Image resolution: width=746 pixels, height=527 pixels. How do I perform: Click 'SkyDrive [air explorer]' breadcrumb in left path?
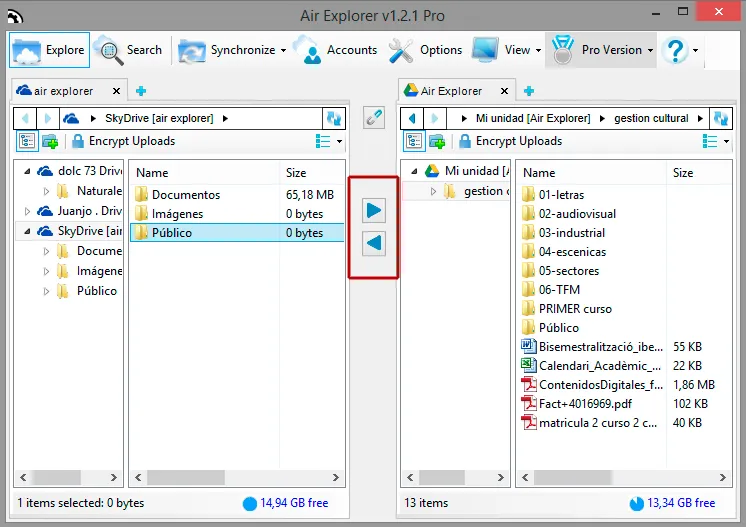pos(159,118)
